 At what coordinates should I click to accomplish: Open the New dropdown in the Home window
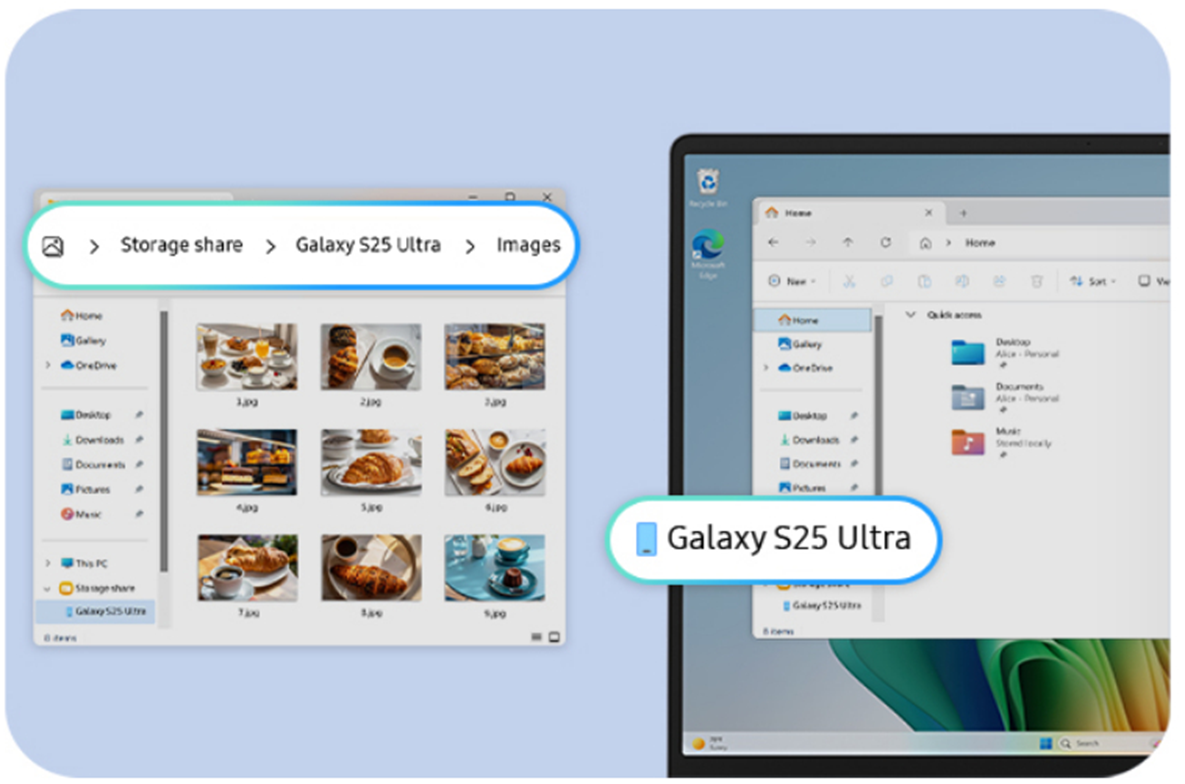pos(792,281)
